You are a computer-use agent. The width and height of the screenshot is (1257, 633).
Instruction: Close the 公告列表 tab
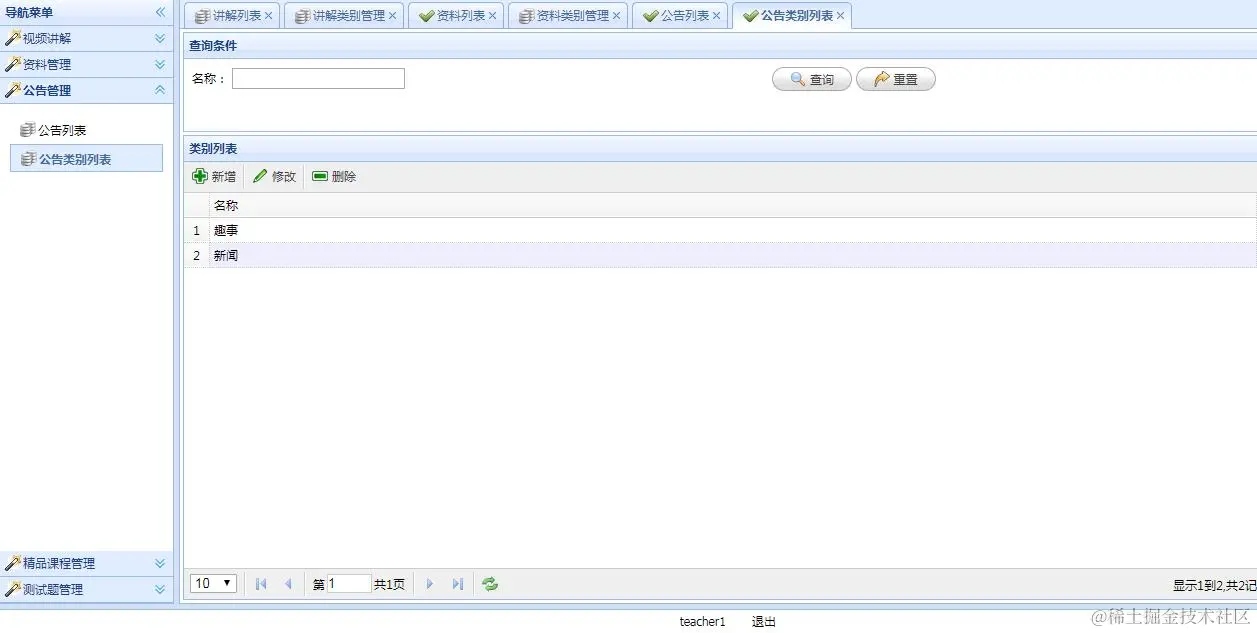[716, 16]
